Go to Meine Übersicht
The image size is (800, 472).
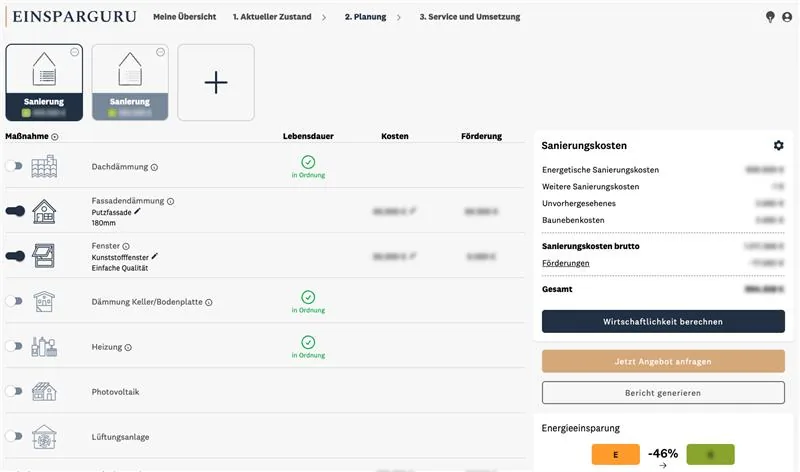(x=185, y=17)
